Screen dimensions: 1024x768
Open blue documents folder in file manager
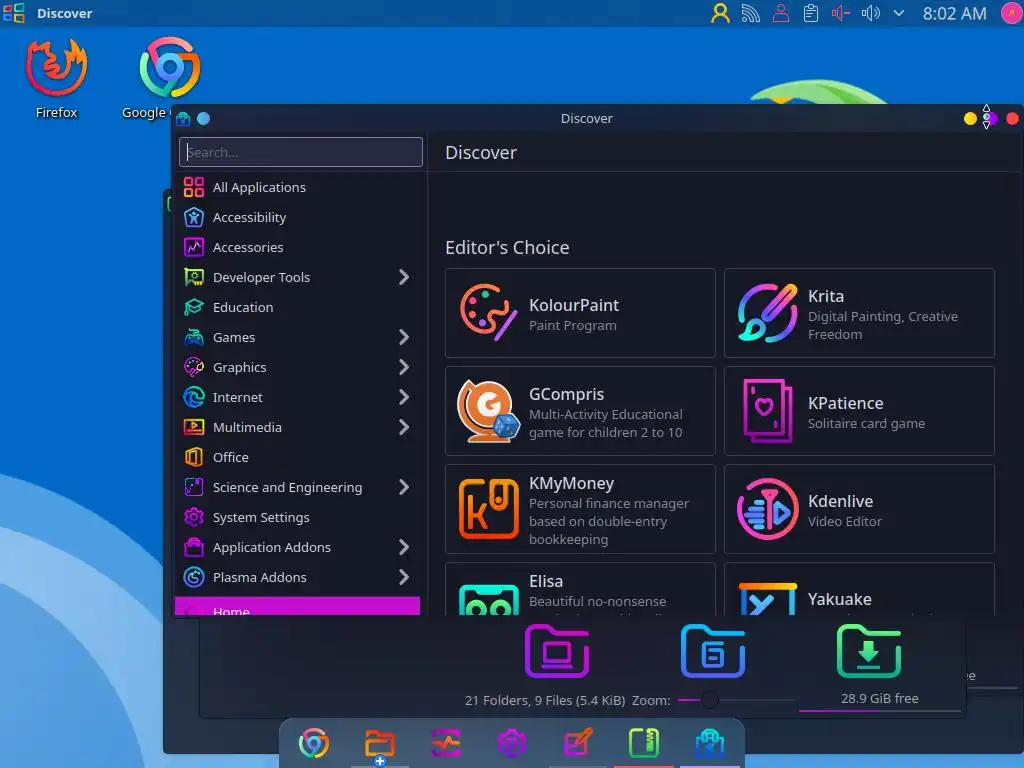point(713,651)
